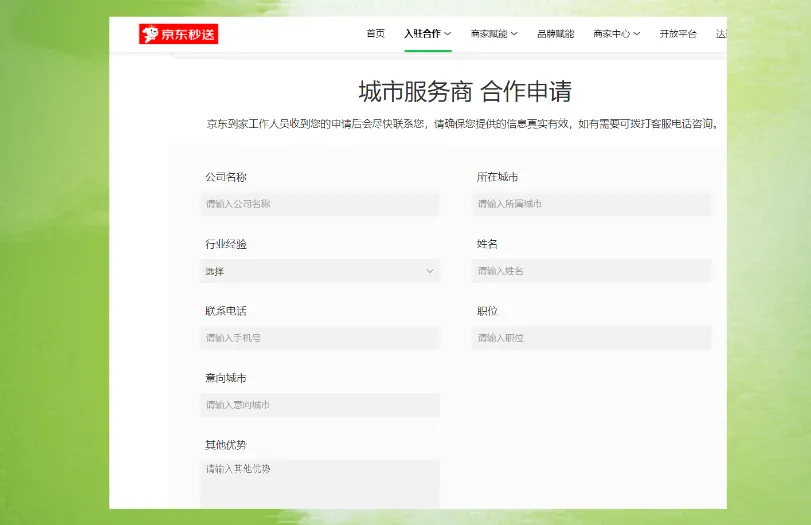Image resolution: width=811 pixels, height=525 pixels.
Task: Click the 姓名 input field
Action: point(592,271)
